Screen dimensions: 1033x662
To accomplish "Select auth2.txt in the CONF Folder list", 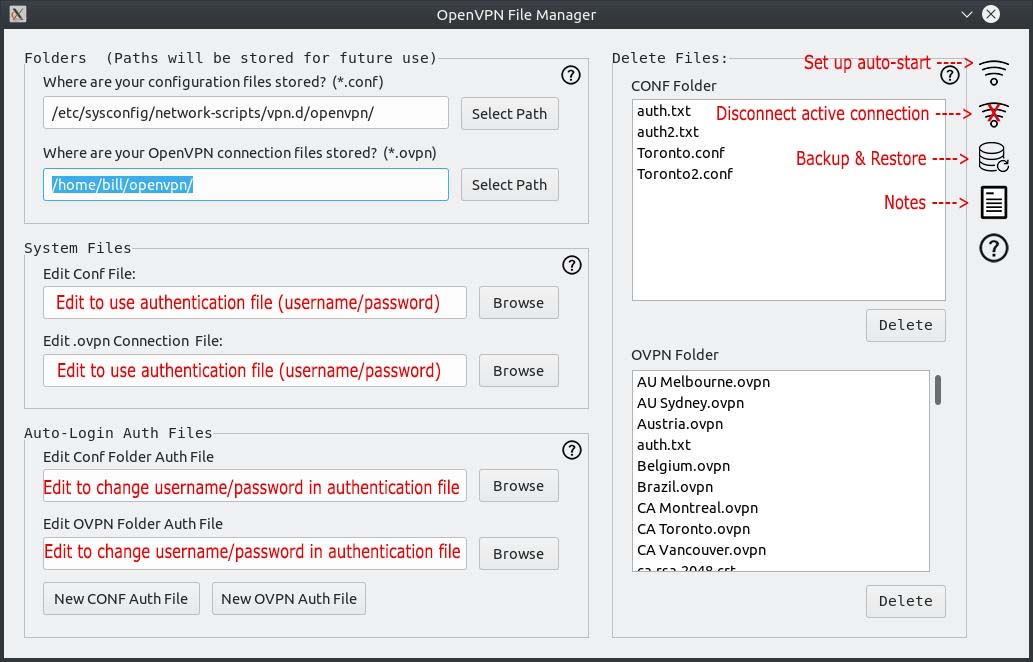I will click(x=789, y=132).
